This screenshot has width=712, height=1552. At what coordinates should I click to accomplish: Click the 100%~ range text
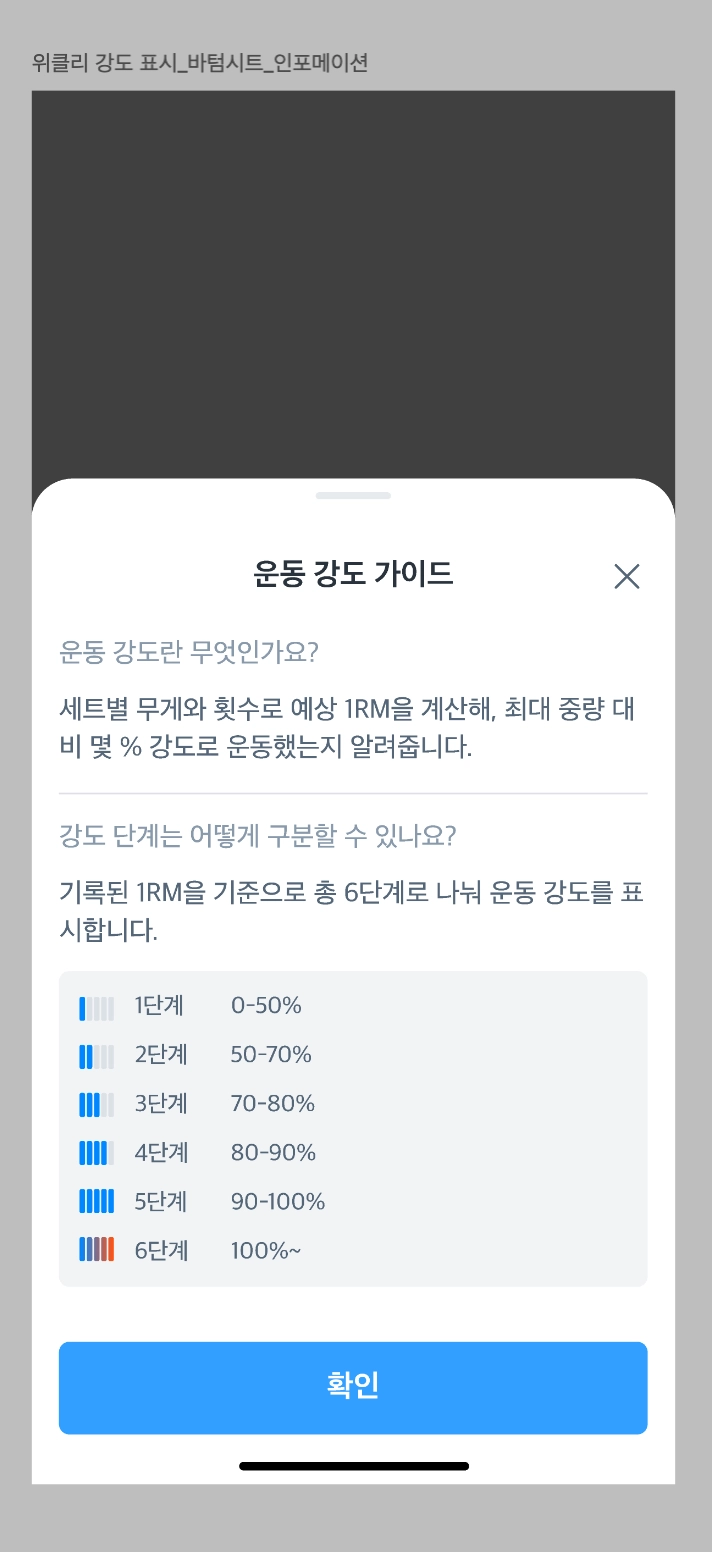coord(265,1250)
